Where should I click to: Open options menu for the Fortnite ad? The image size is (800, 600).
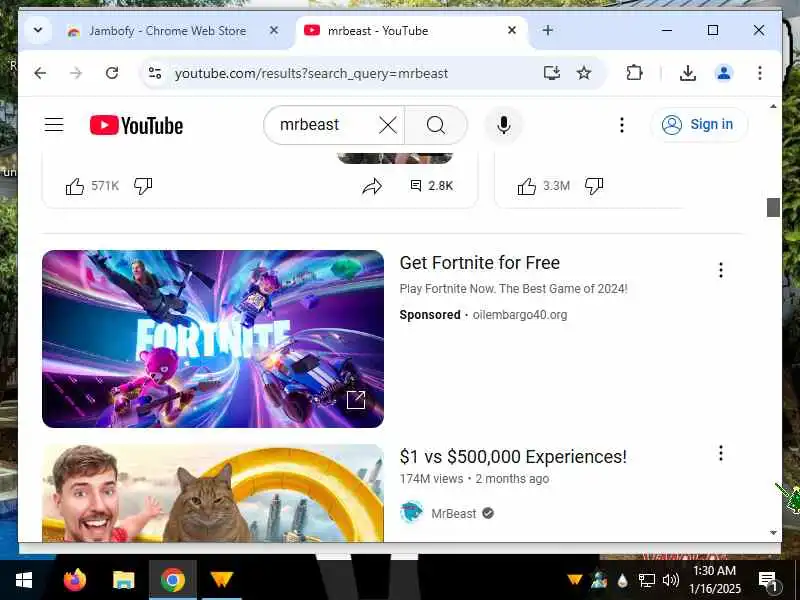721,270
